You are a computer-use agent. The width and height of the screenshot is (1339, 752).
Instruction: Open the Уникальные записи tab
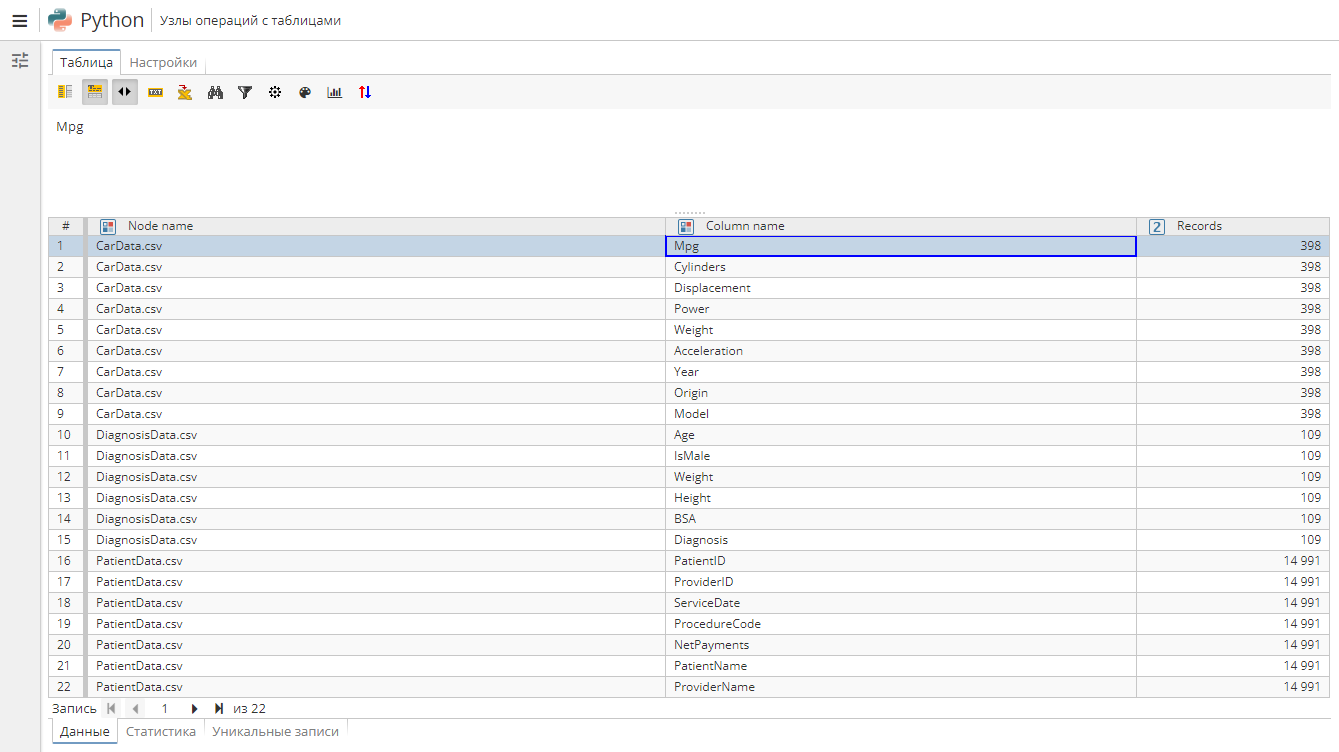pos(276,731)
